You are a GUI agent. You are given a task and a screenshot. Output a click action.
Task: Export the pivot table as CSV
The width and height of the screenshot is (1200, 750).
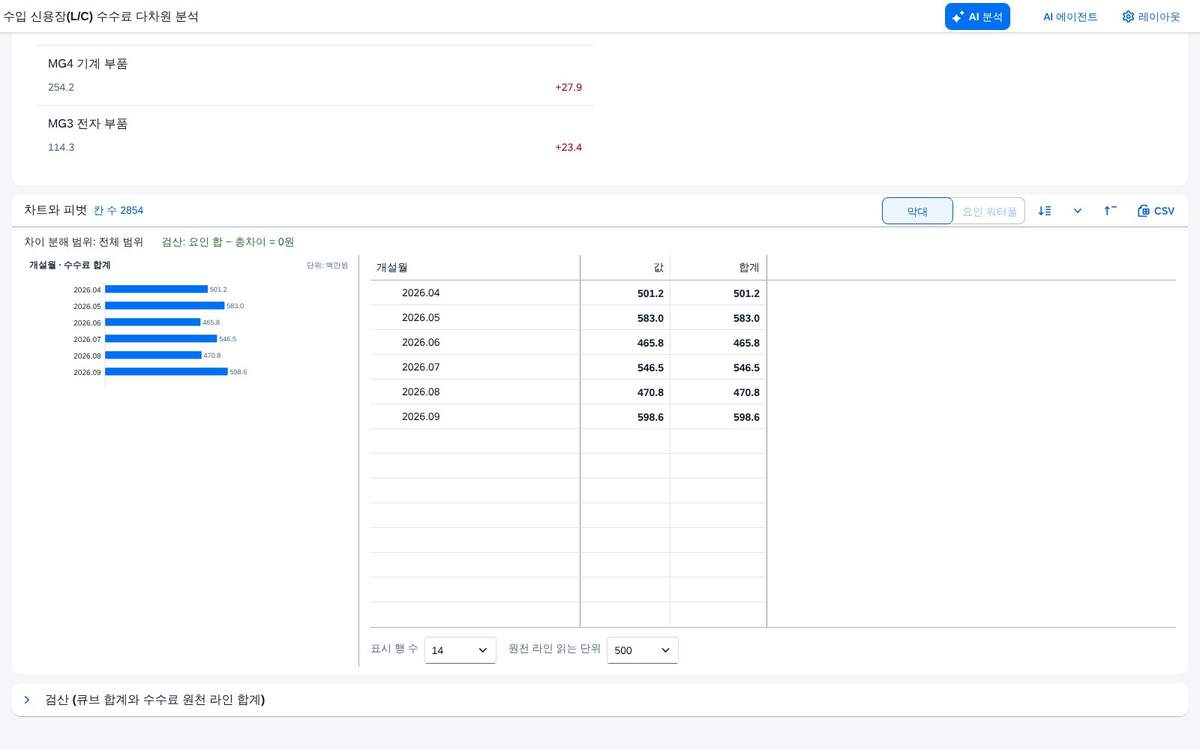click(x=1156, y=211)
